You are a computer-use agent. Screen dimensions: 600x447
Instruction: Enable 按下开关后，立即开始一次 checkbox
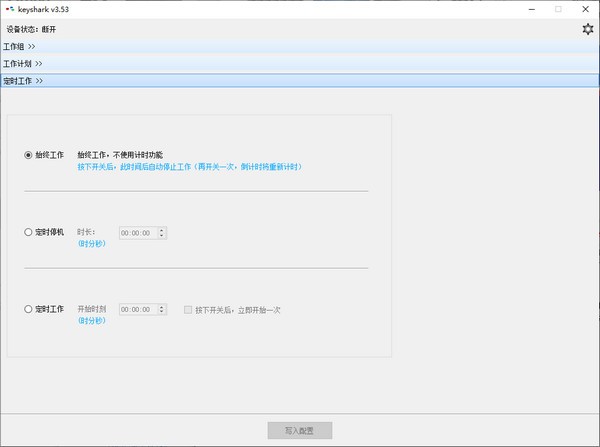tap(188, 310)
